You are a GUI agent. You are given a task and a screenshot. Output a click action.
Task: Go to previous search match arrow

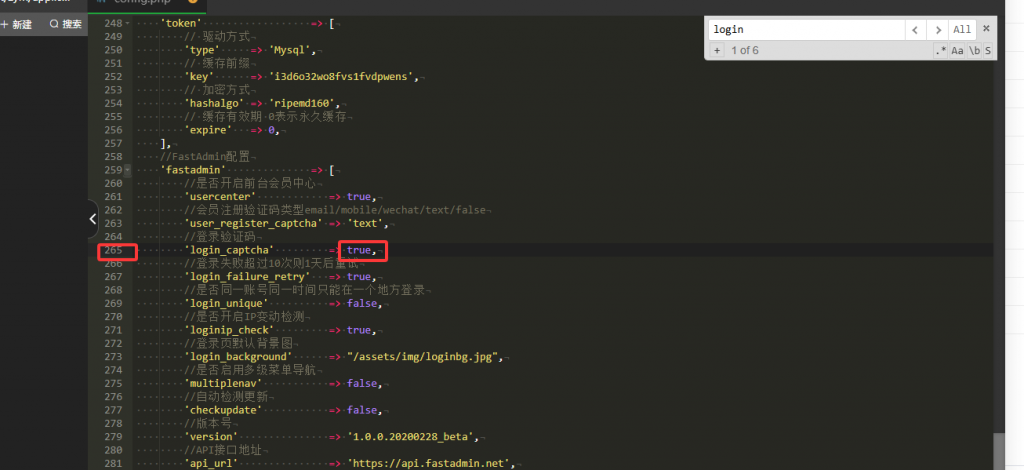(x=916, y=30)
